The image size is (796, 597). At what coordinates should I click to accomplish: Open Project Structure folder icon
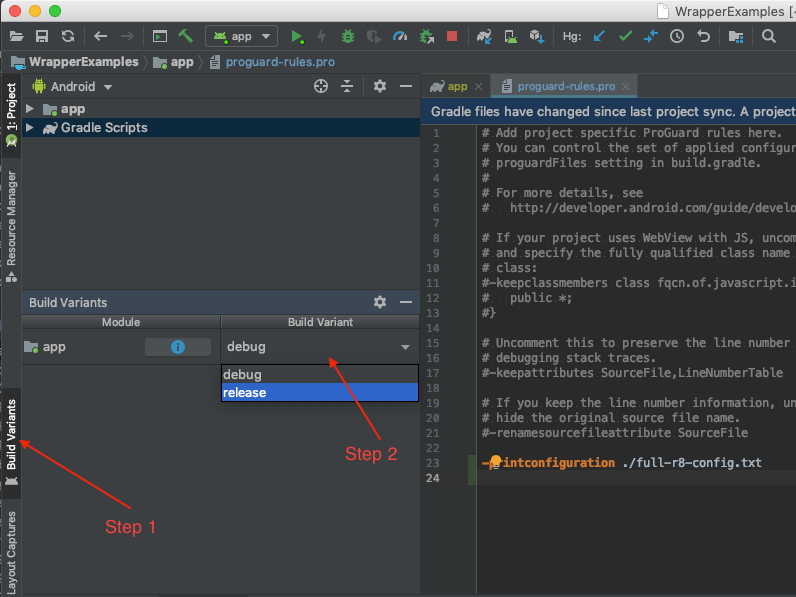736,37
